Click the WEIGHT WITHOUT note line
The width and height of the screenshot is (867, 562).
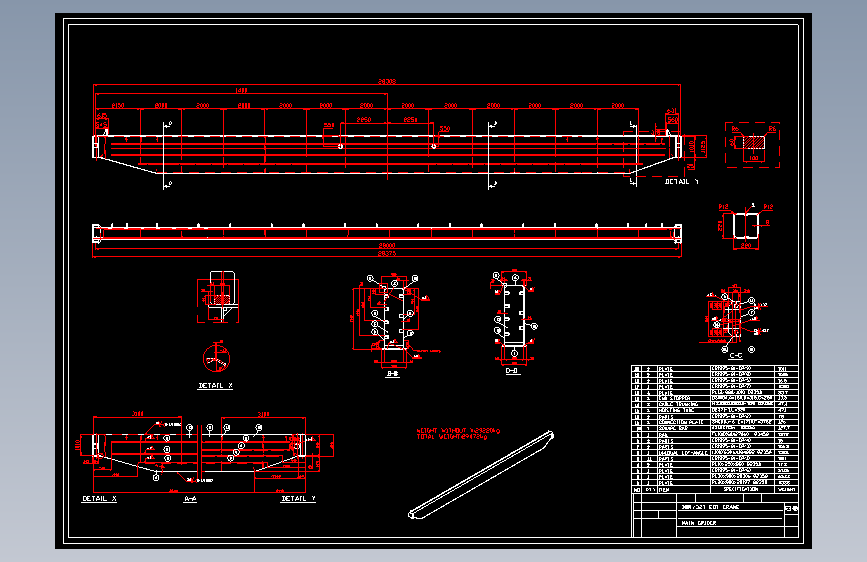click(x=458, y=430)
